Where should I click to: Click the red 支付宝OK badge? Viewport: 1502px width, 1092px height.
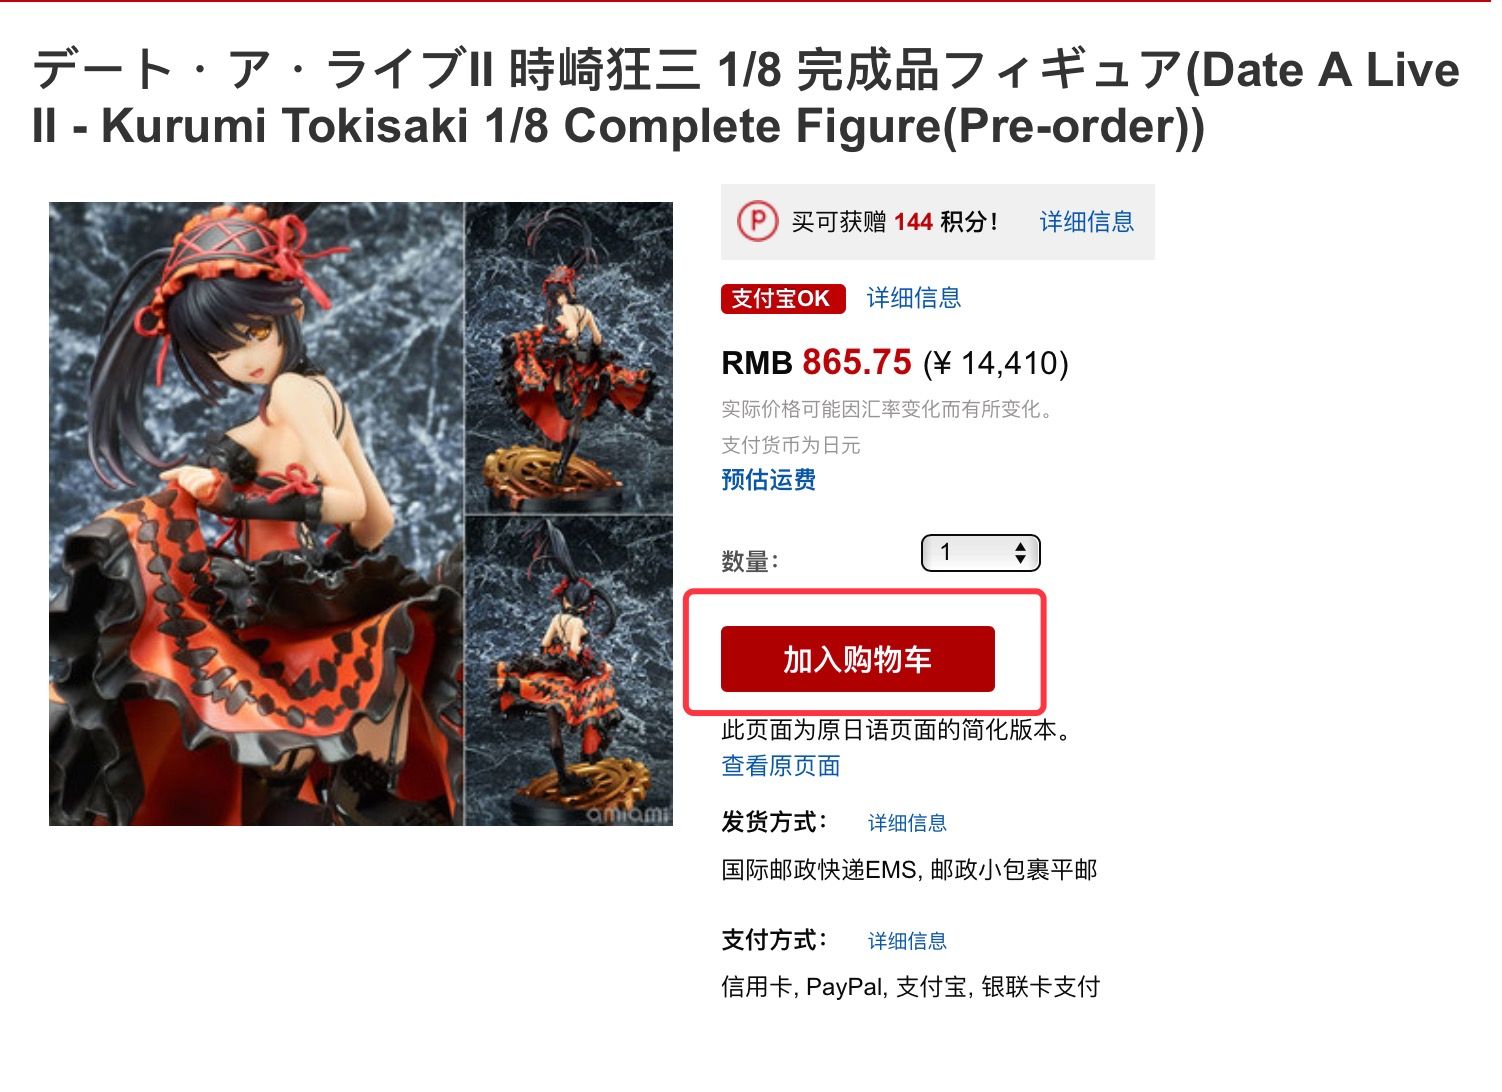783,298
